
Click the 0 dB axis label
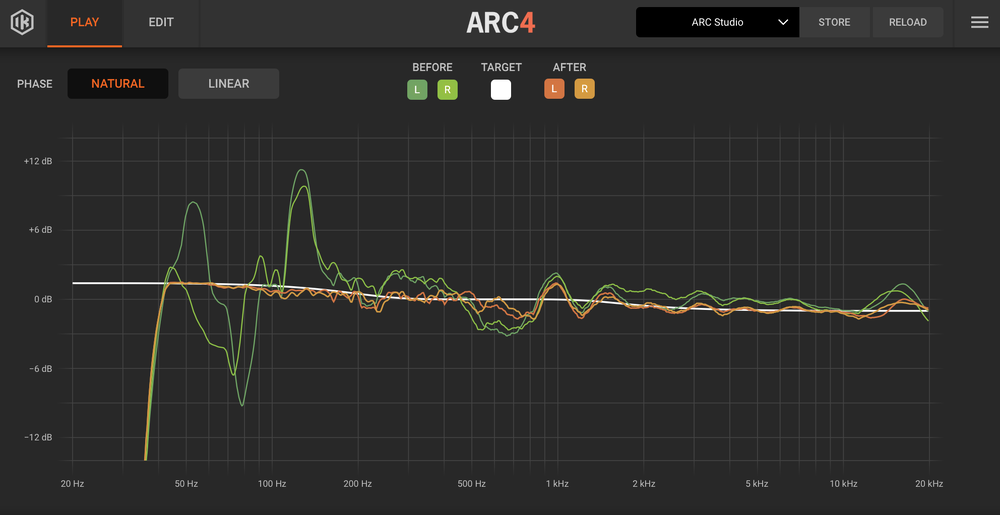click(43, 299)
